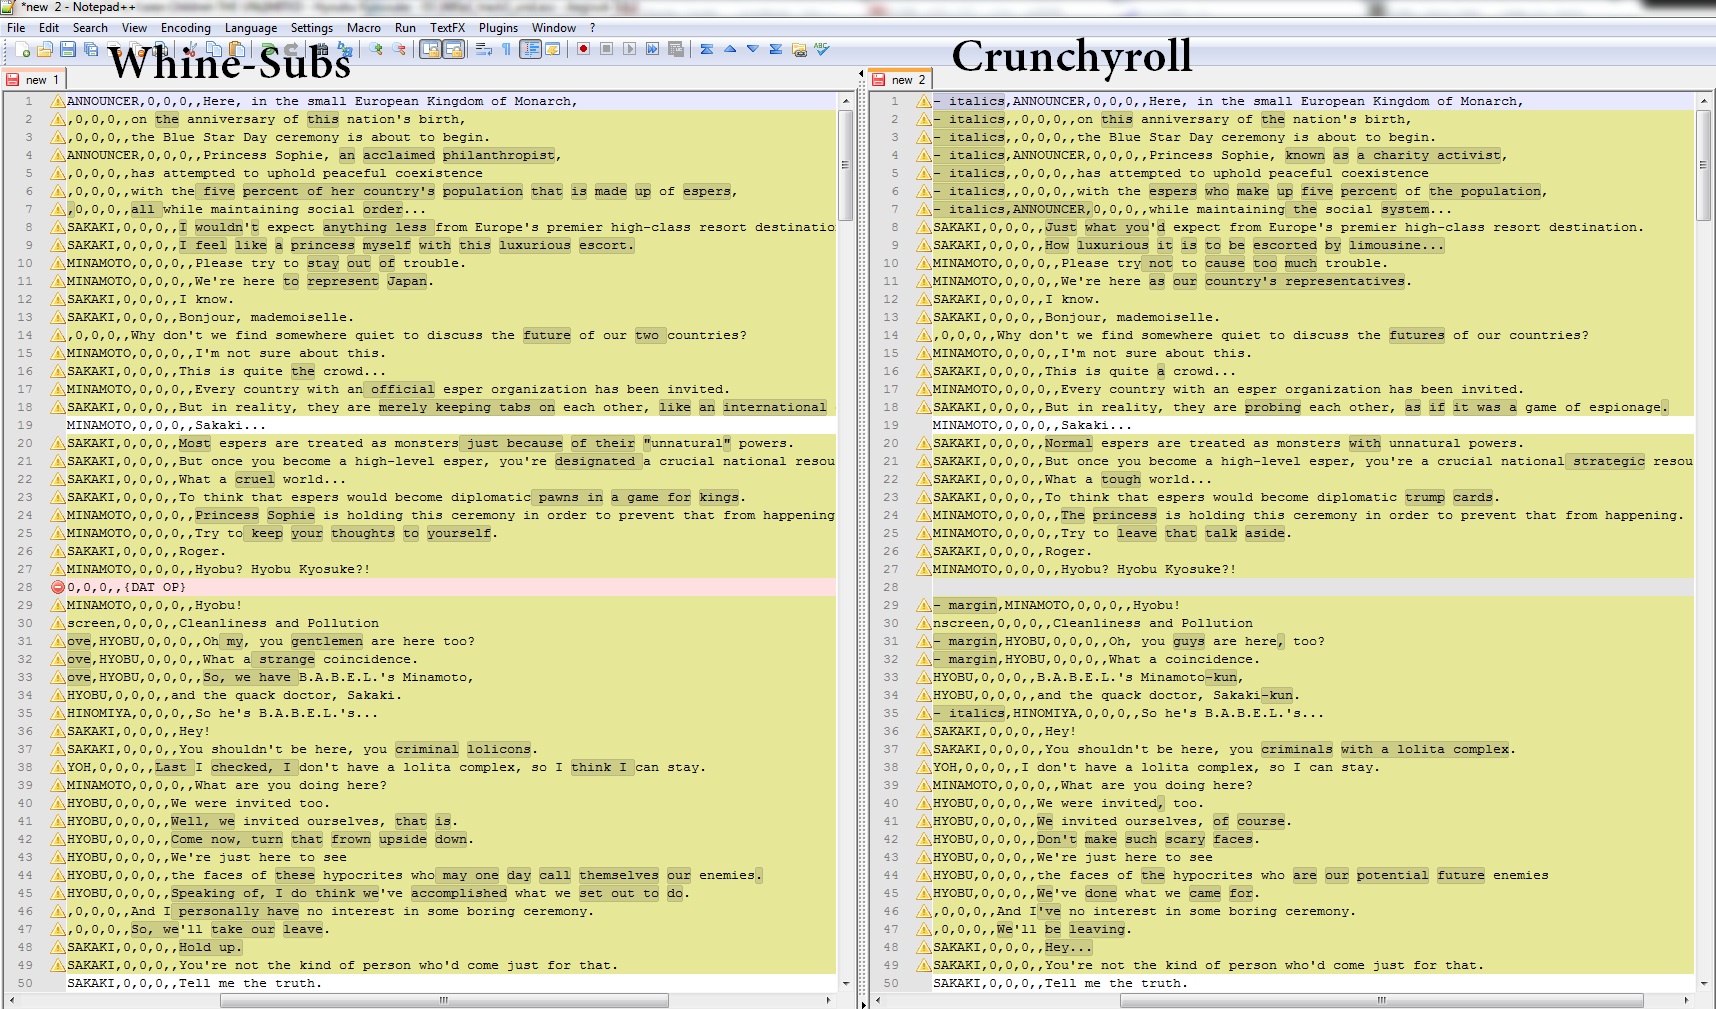
Task: Click the Copy toolbar icon
Action: click(x=214, y=49)
